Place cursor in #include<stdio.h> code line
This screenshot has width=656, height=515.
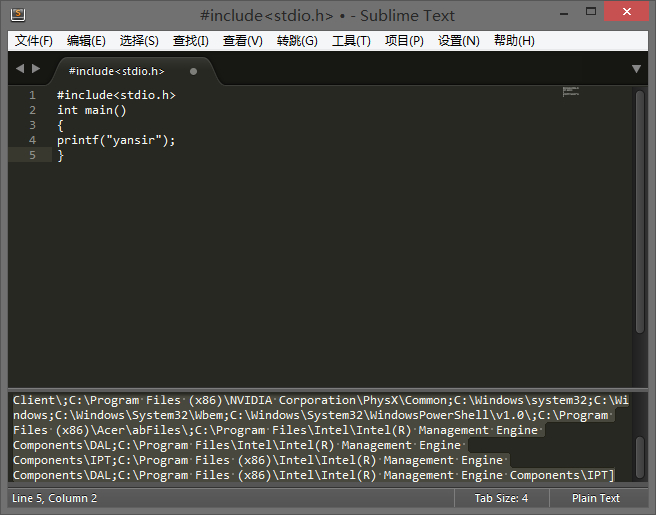[x=116, y=95]
